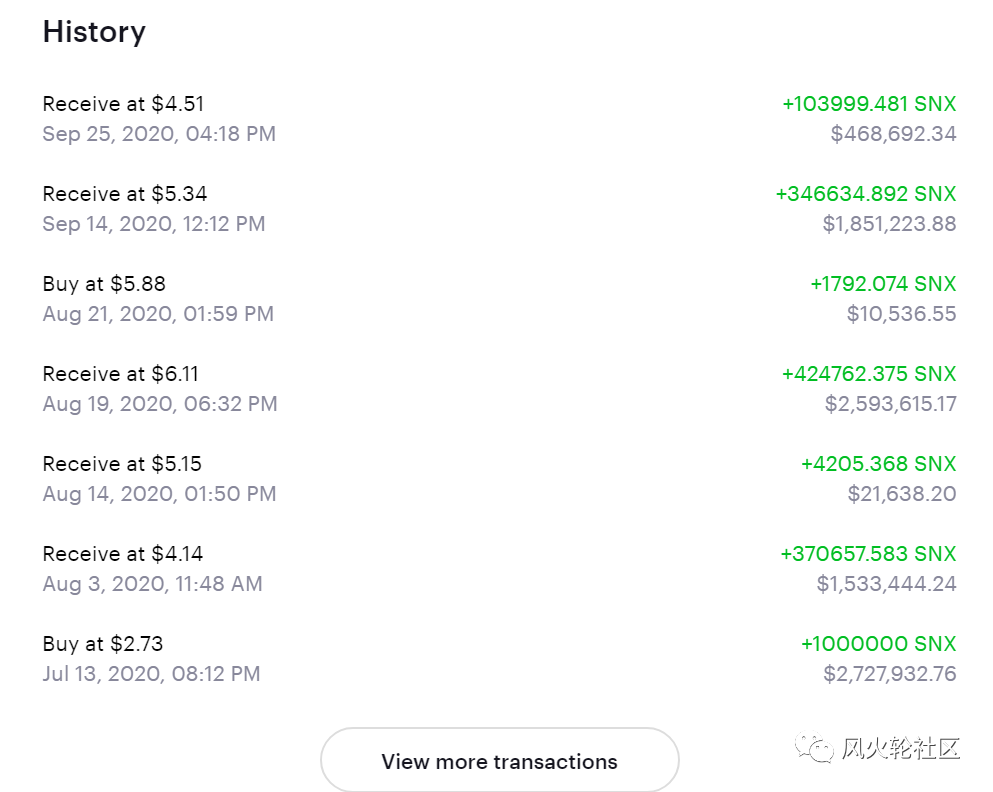
Task: Open the Receive at $5.34 transaction
Action: 499,208
